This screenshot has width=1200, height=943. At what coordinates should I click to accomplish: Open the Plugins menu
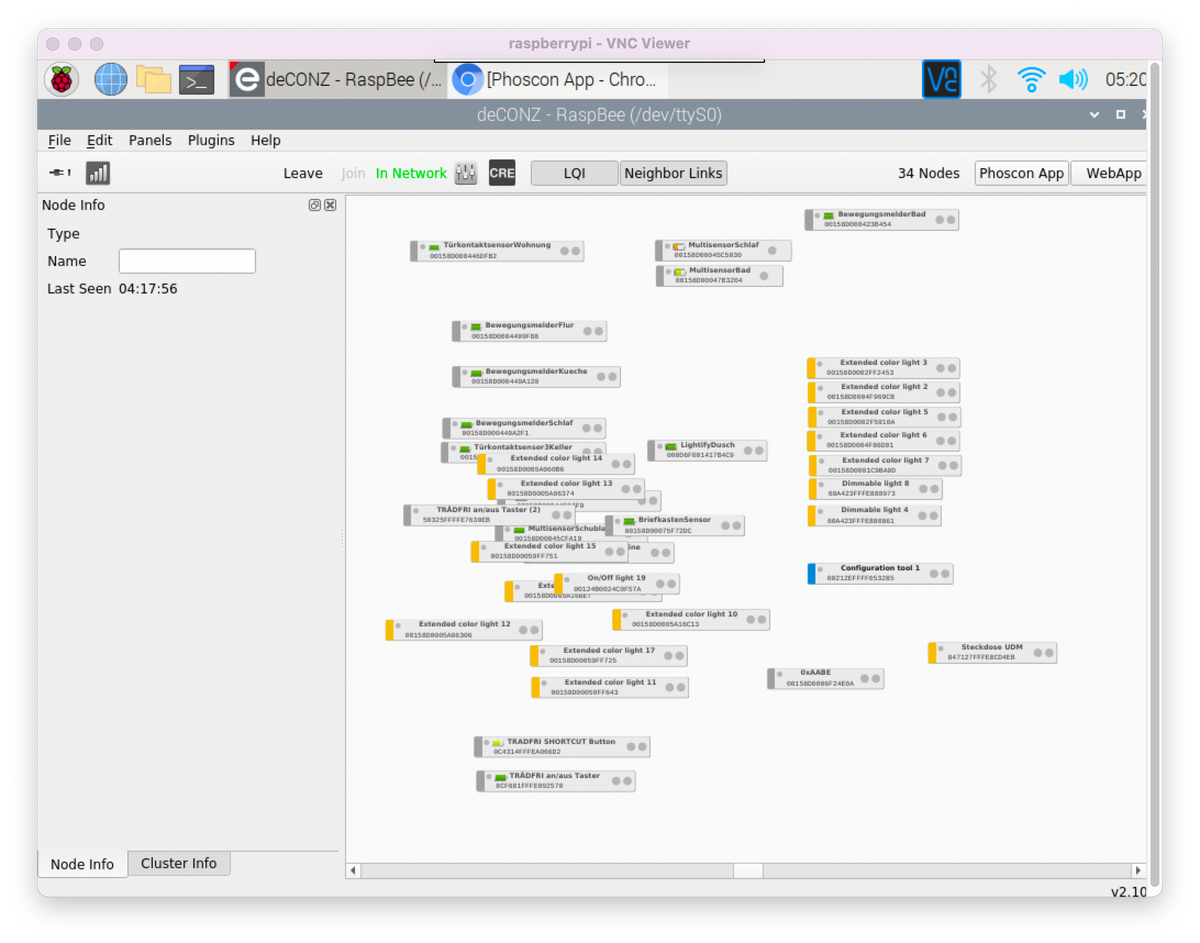point(211,140)
